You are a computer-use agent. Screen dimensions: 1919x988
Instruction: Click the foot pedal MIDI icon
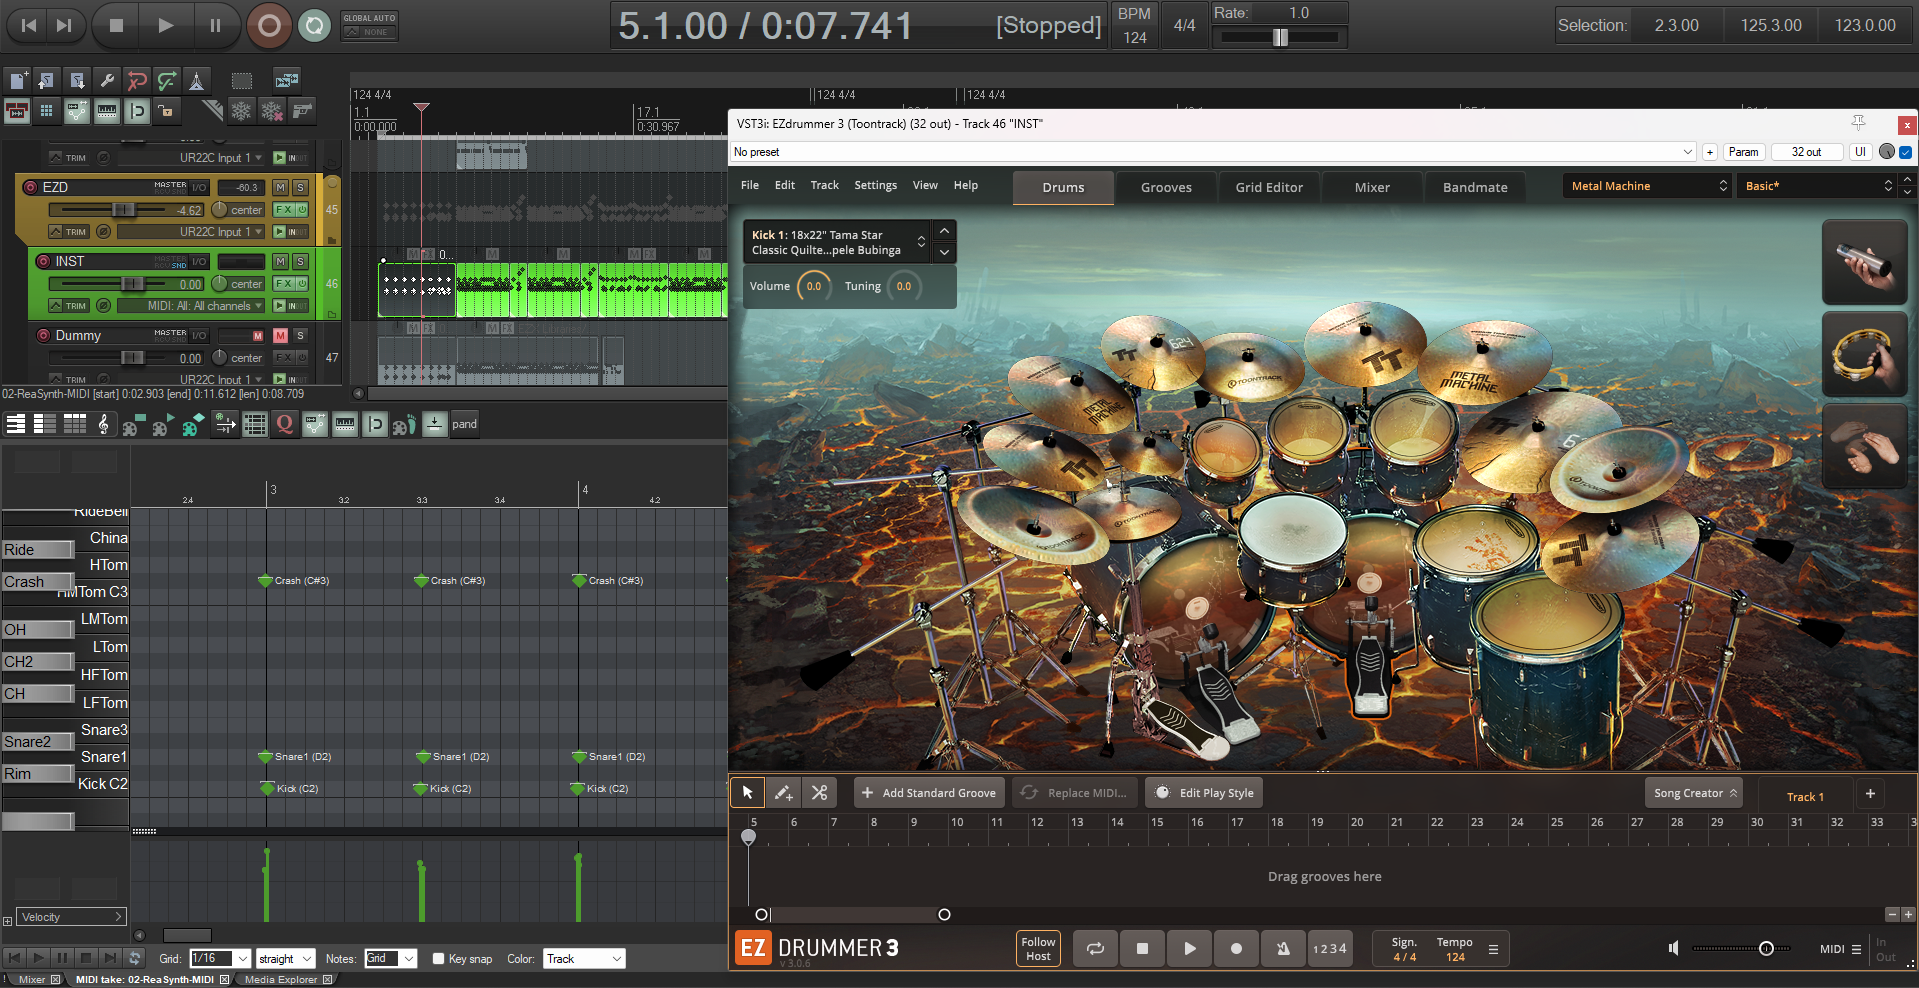coord(404,425)
